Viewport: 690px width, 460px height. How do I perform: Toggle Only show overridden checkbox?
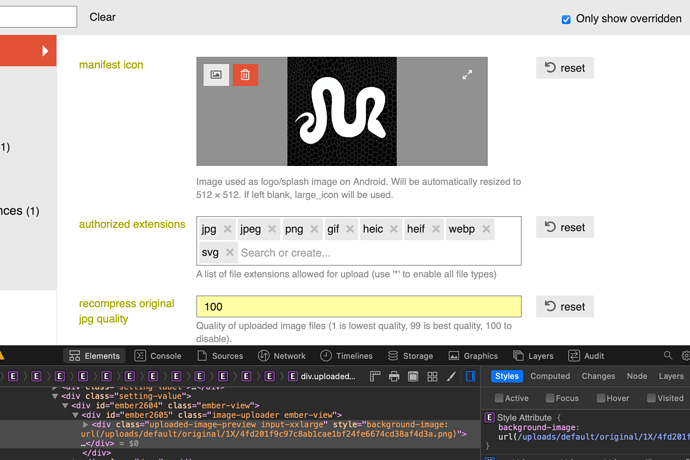[x=566, y=19]
